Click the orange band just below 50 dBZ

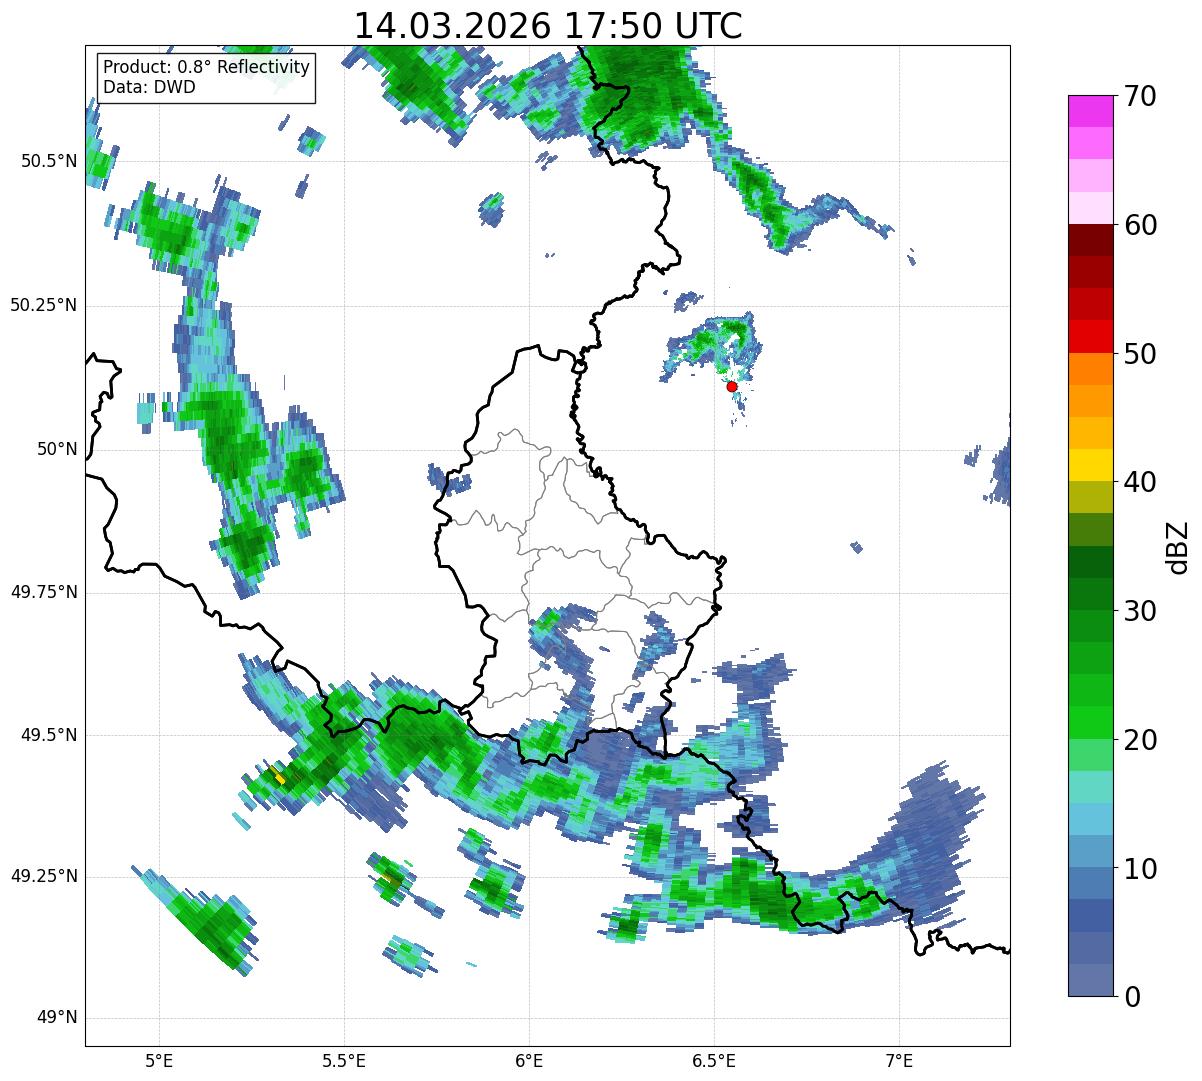1090,369
